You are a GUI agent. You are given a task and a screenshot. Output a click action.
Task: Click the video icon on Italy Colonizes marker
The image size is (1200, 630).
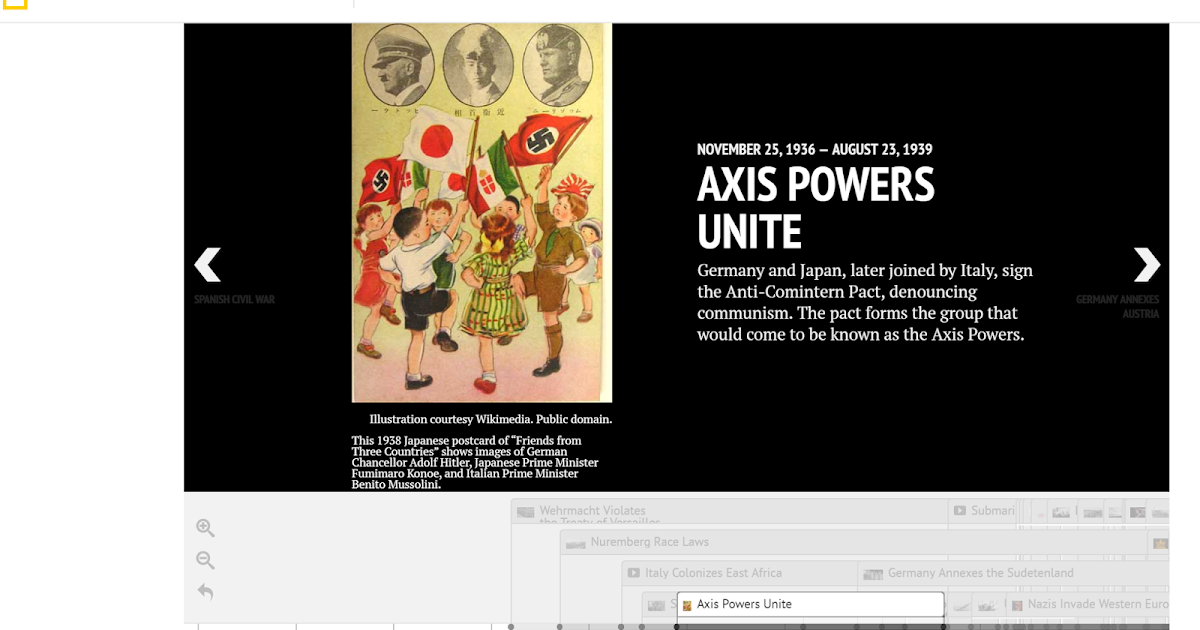point(634,574)
